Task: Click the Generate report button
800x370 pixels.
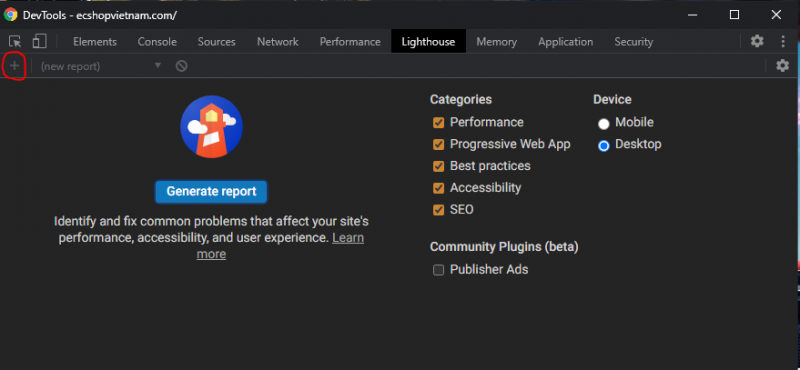Action: pyautogui.click(x=211, y=191)
